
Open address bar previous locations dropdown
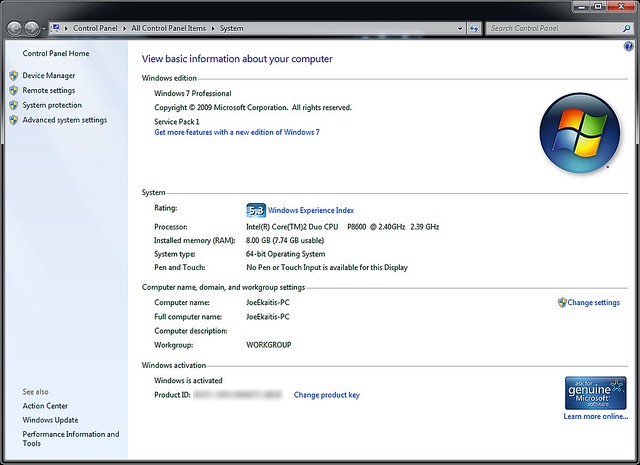click(x=460, y=29)
